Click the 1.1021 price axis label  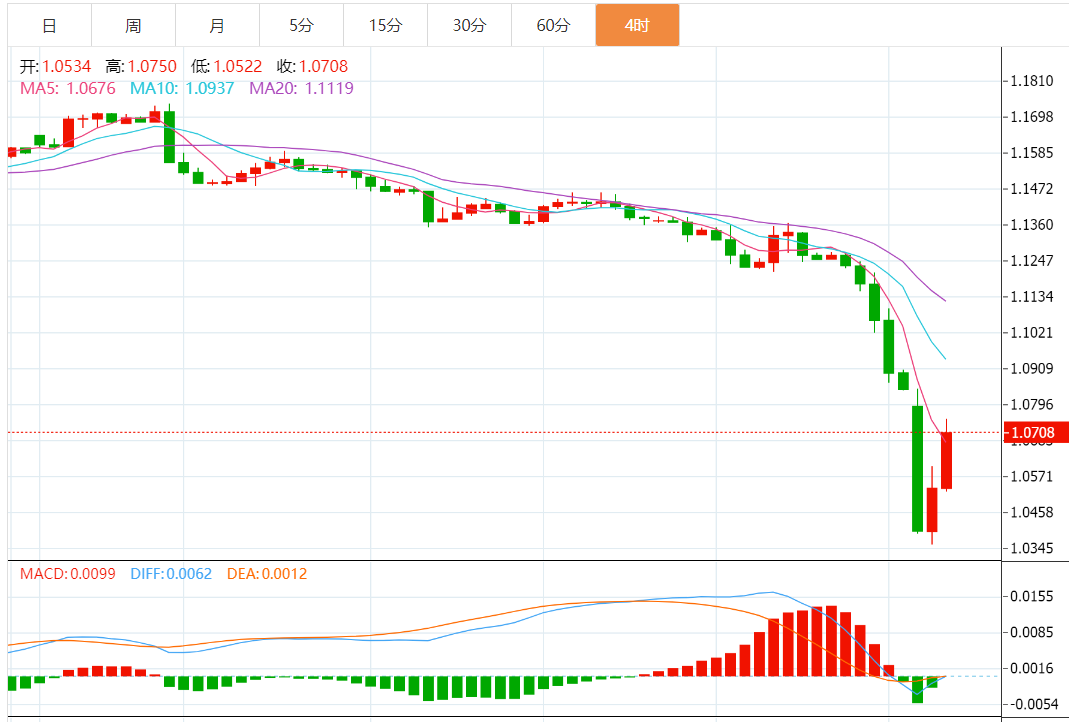pyautogui.click(x=1032, y=333)
